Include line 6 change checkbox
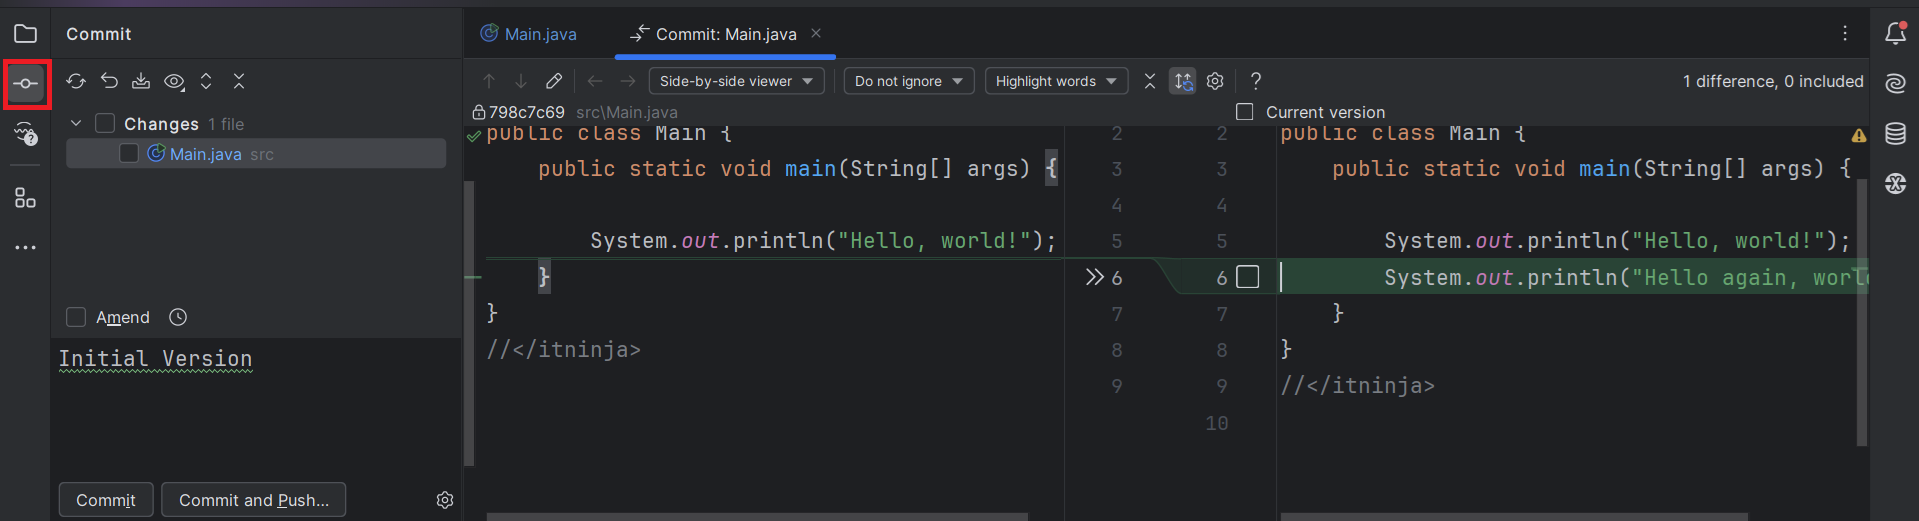Screen dimensions: 1919x521 click(1248, 277)
